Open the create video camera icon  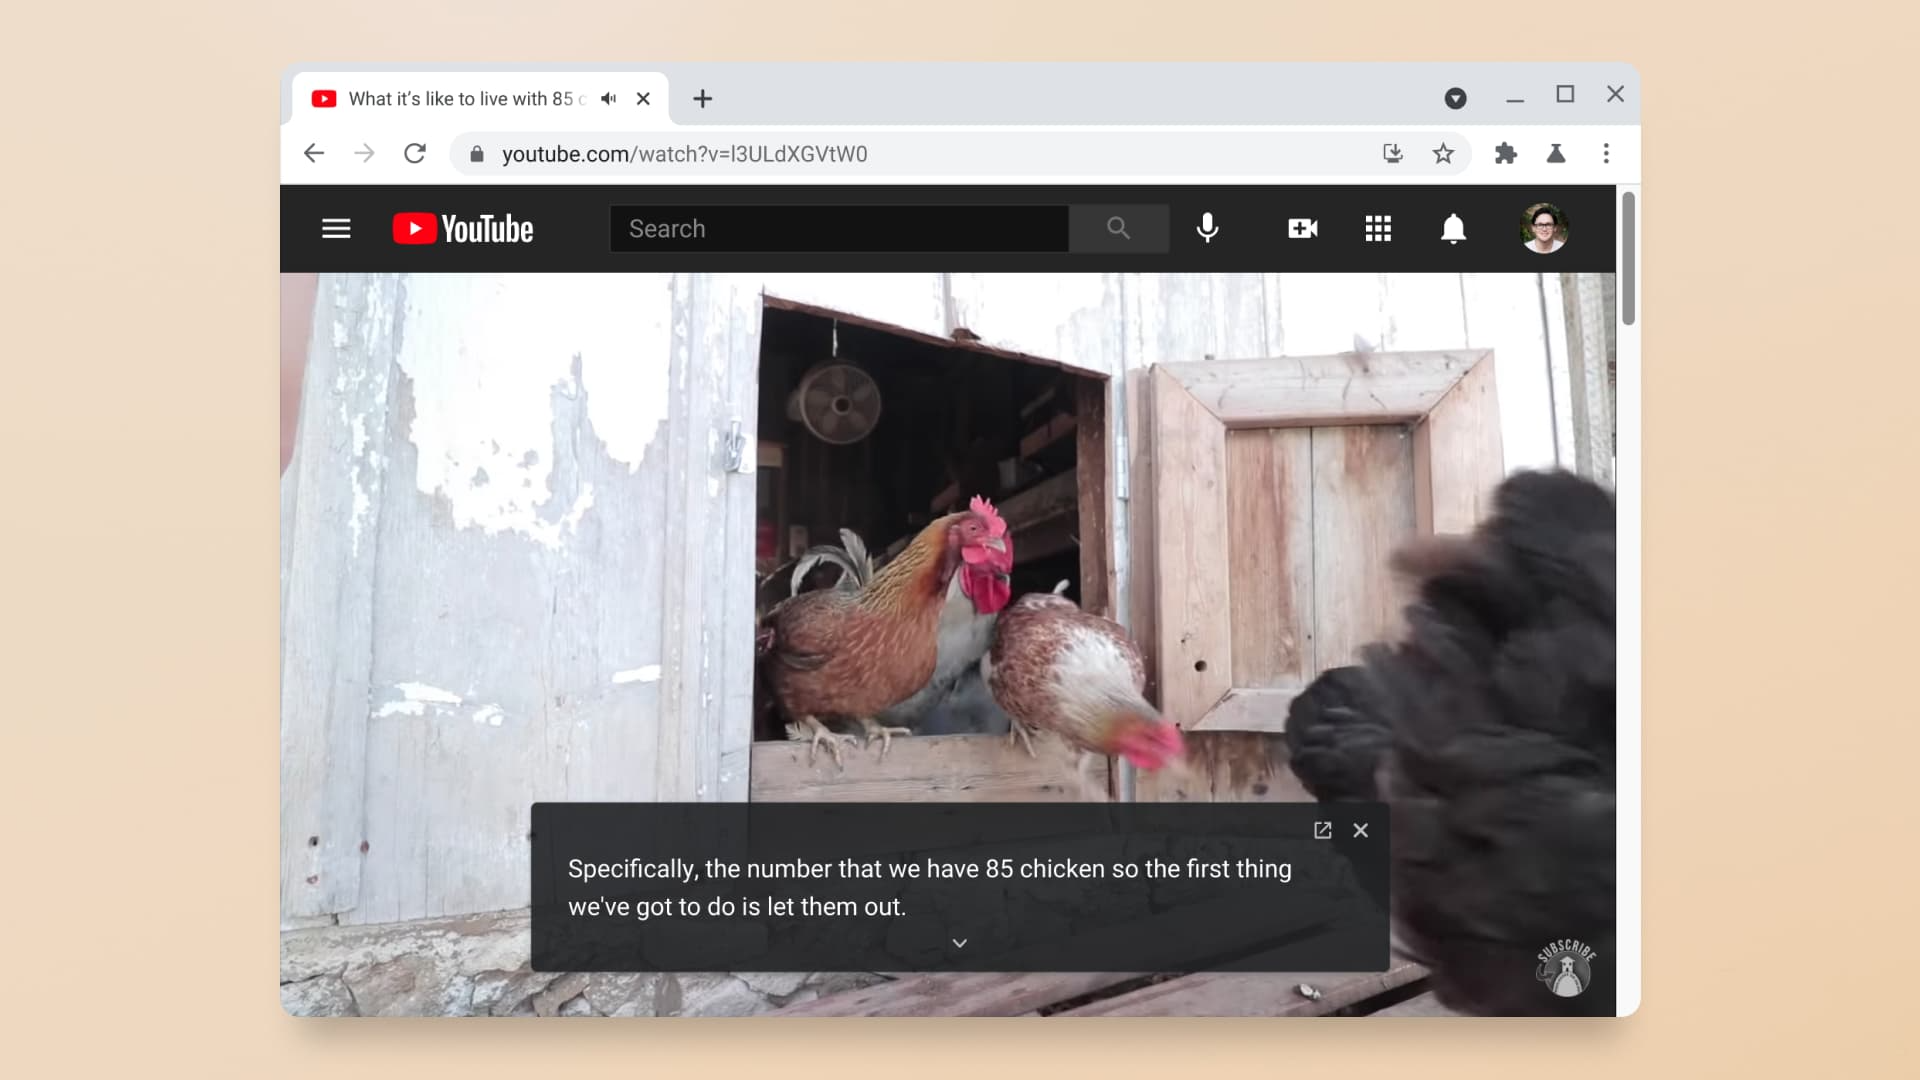click(x=1302, y=229)
